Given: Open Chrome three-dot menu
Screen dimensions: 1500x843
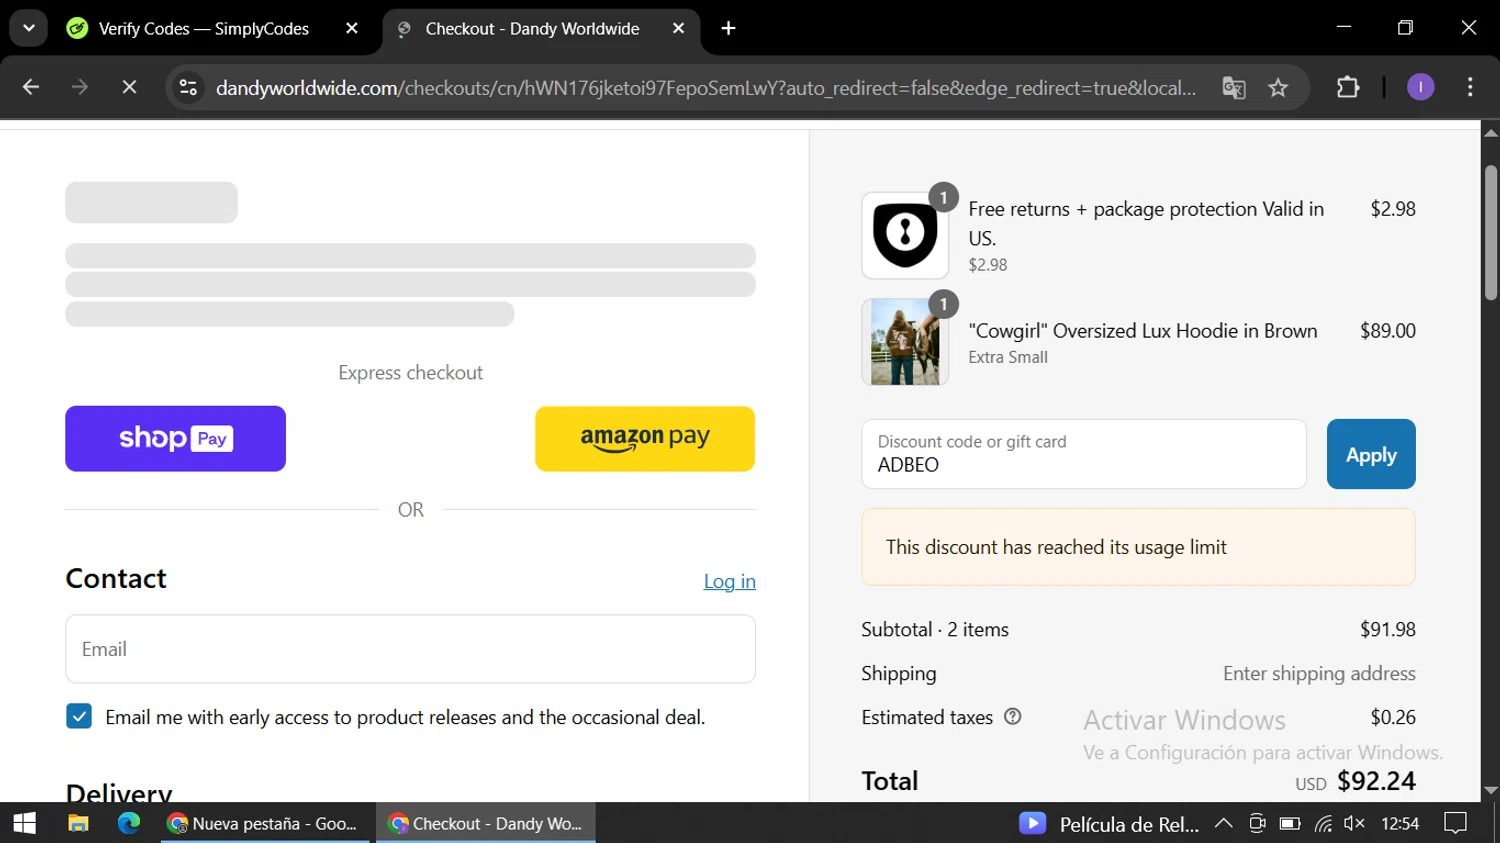Looking at the screenshot, I should tap(1469, 88).
